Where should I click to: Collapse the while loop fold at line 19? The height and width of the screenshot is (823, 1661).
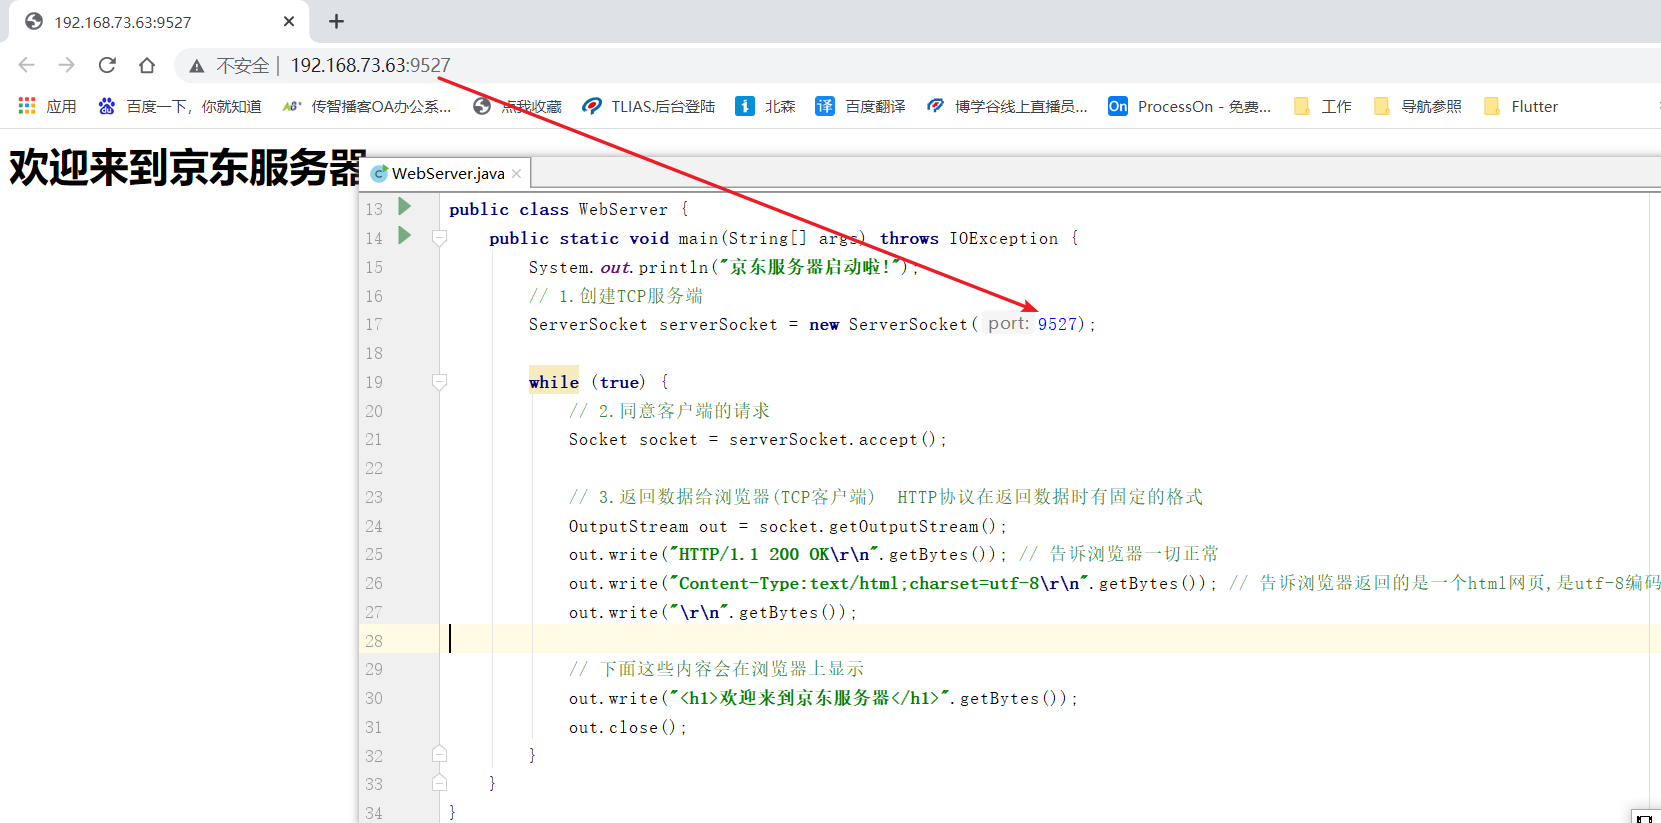[439, 382]
